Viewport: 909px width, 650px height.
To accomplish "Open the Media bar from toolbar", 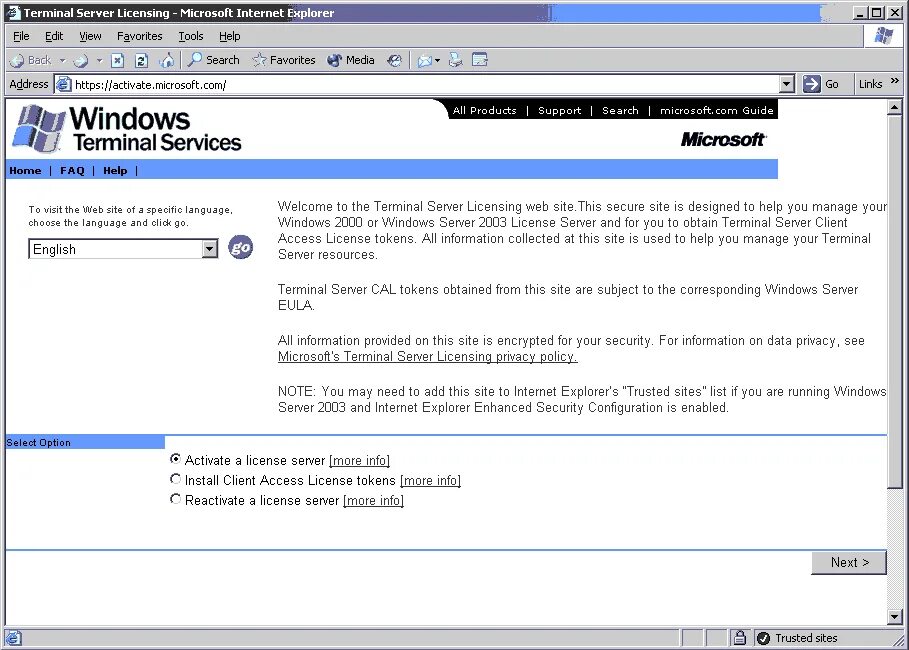I will tap(351, 60).
